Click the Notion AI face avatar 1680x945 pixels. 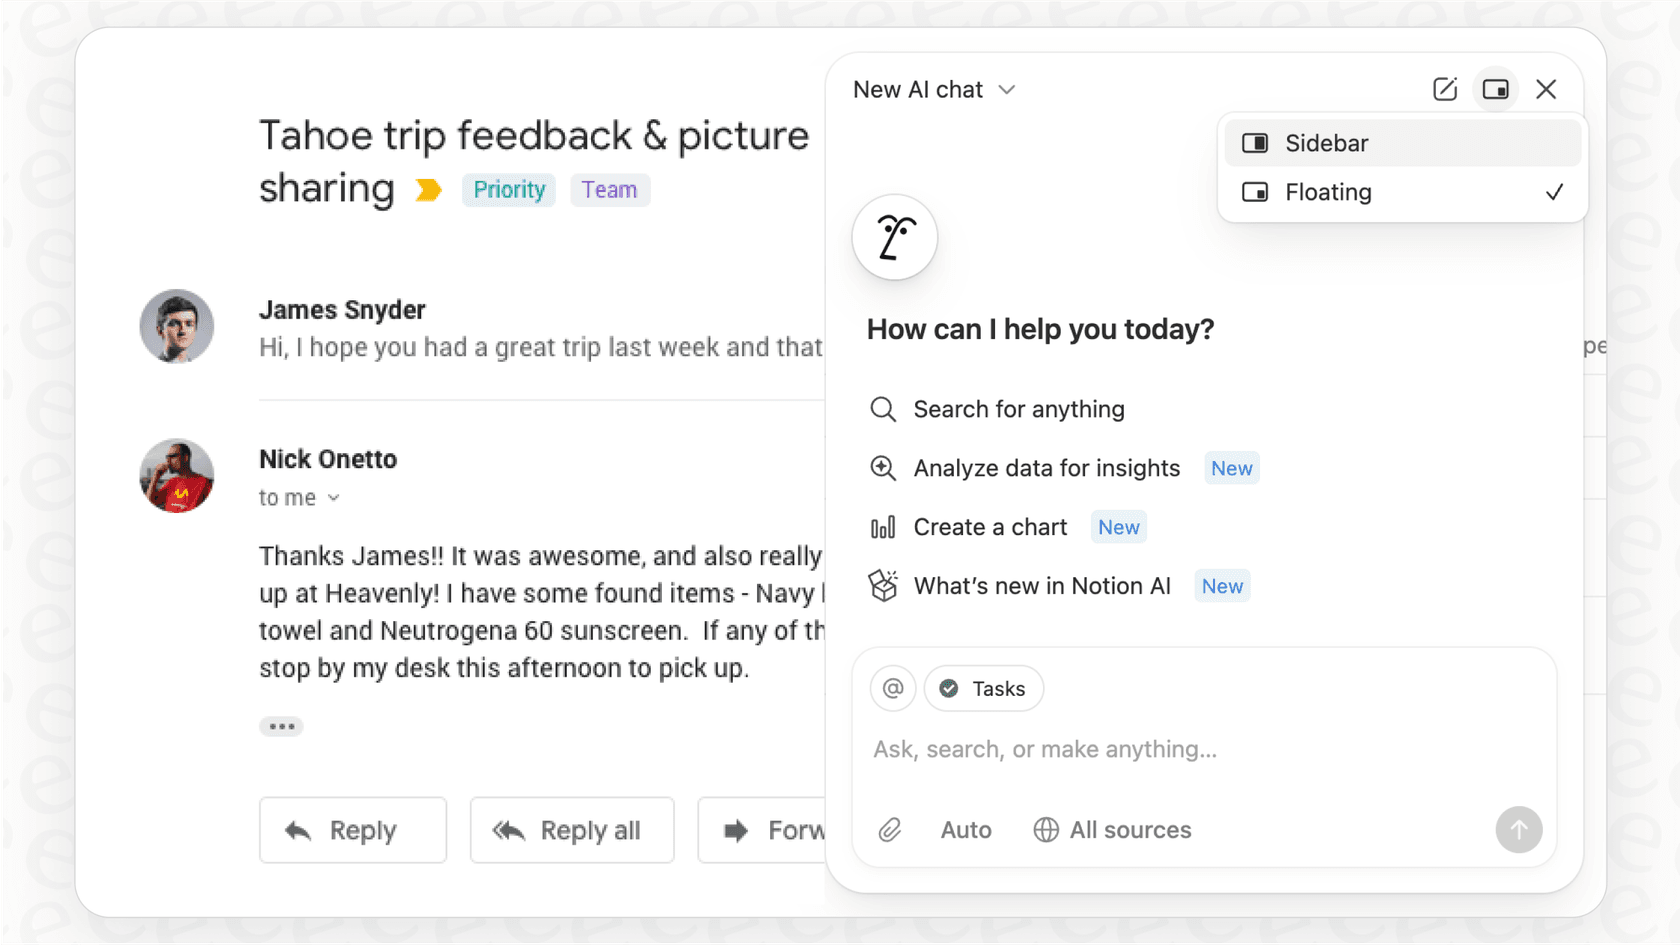click(x=894, y=237)
